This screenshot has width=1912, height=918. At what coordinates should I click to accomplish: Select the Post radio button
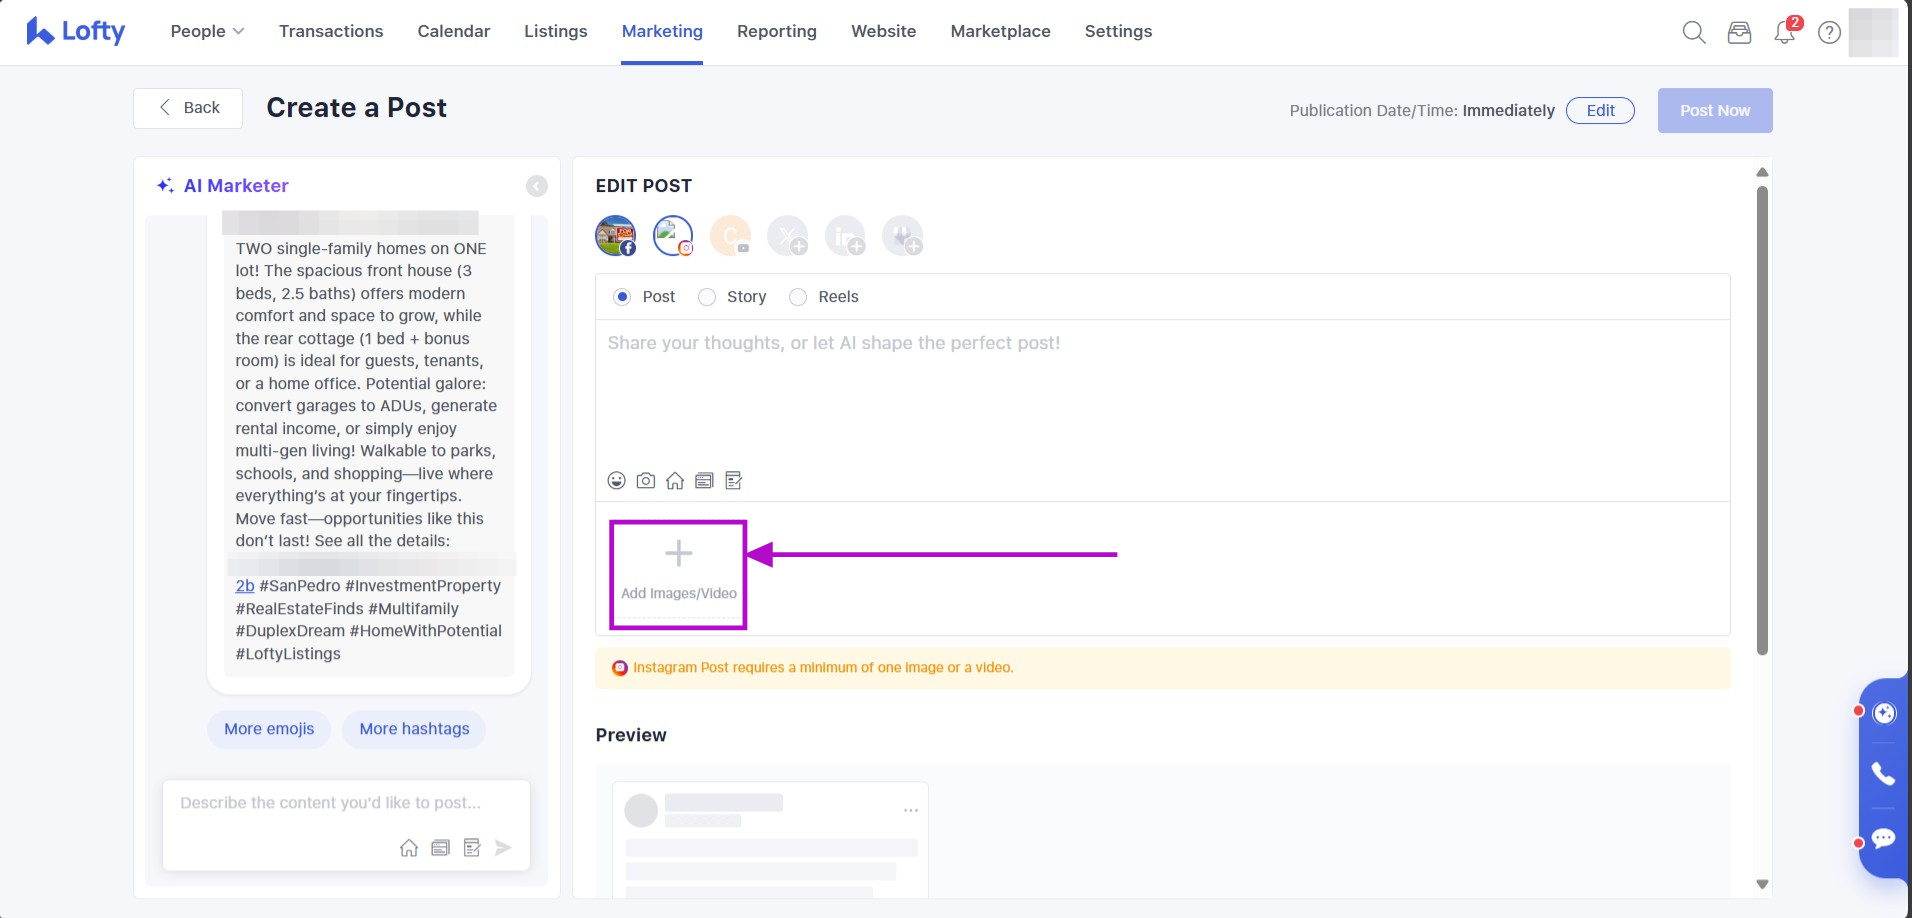click(x=622, y=297)
